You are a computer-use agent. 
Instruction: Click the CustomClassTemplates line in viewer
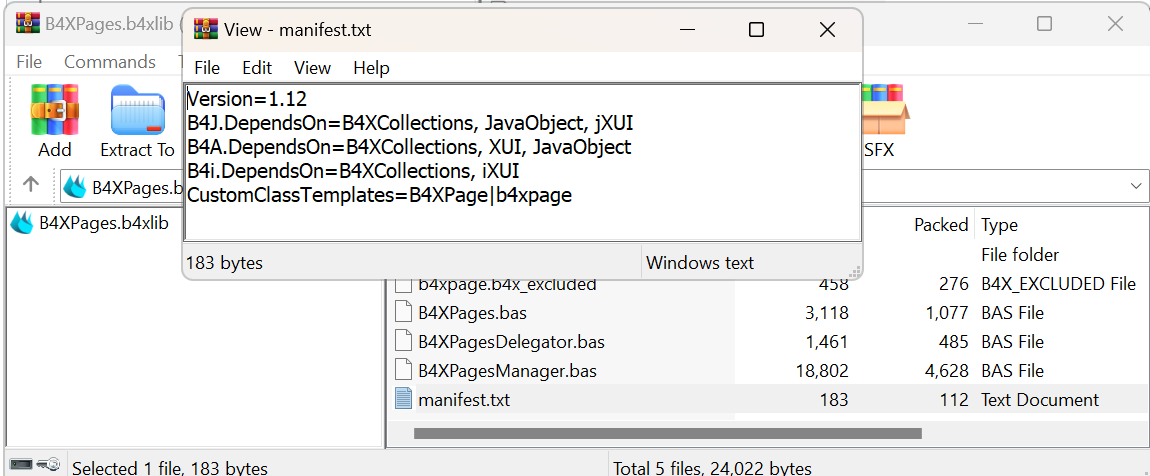(379, 195)
